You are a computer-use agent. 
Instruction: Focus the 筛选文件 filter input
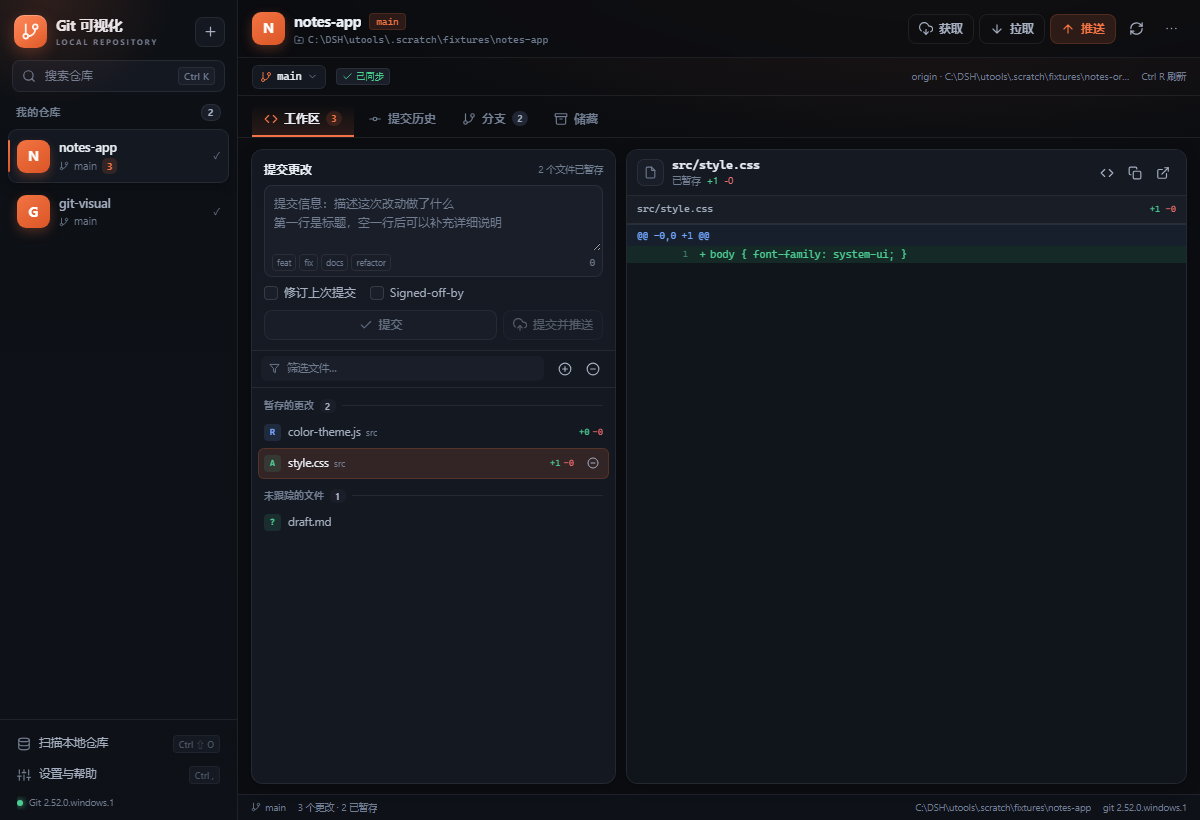[402, 369]
